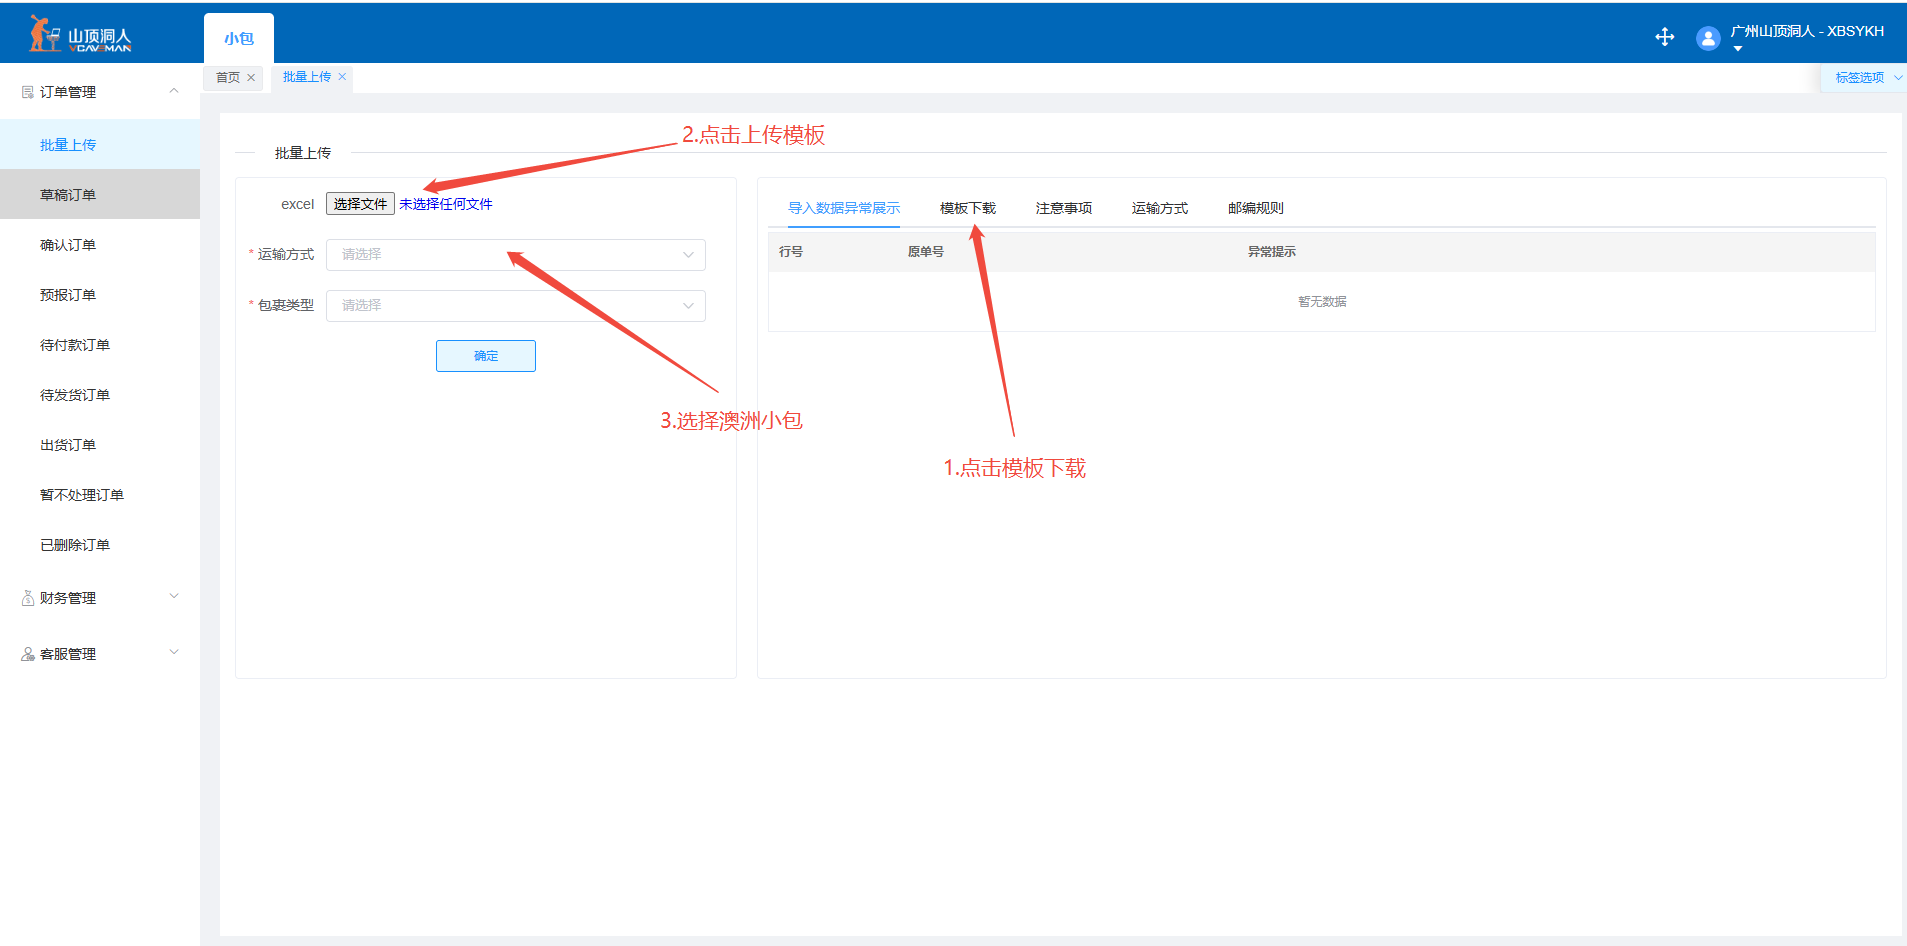1907x946 pixels.
Task: Click the 财务管理 menu icon
Action: pos(28,598)
